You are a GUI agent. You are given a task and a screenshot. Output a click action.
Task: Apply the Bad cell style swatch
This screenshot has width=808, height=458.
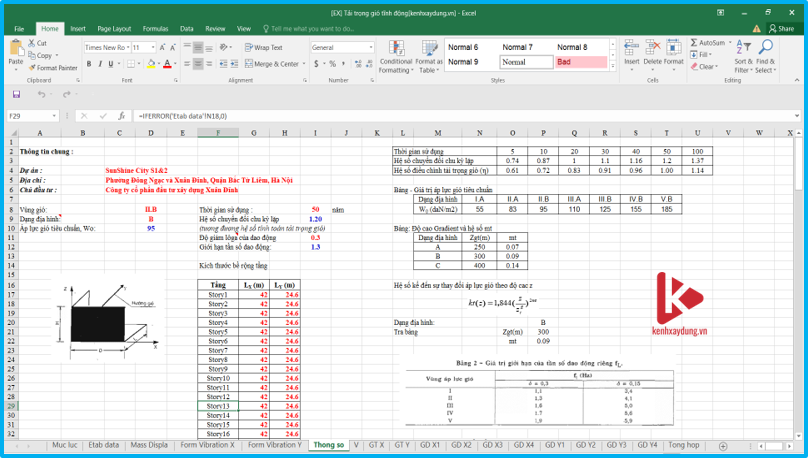581,62
